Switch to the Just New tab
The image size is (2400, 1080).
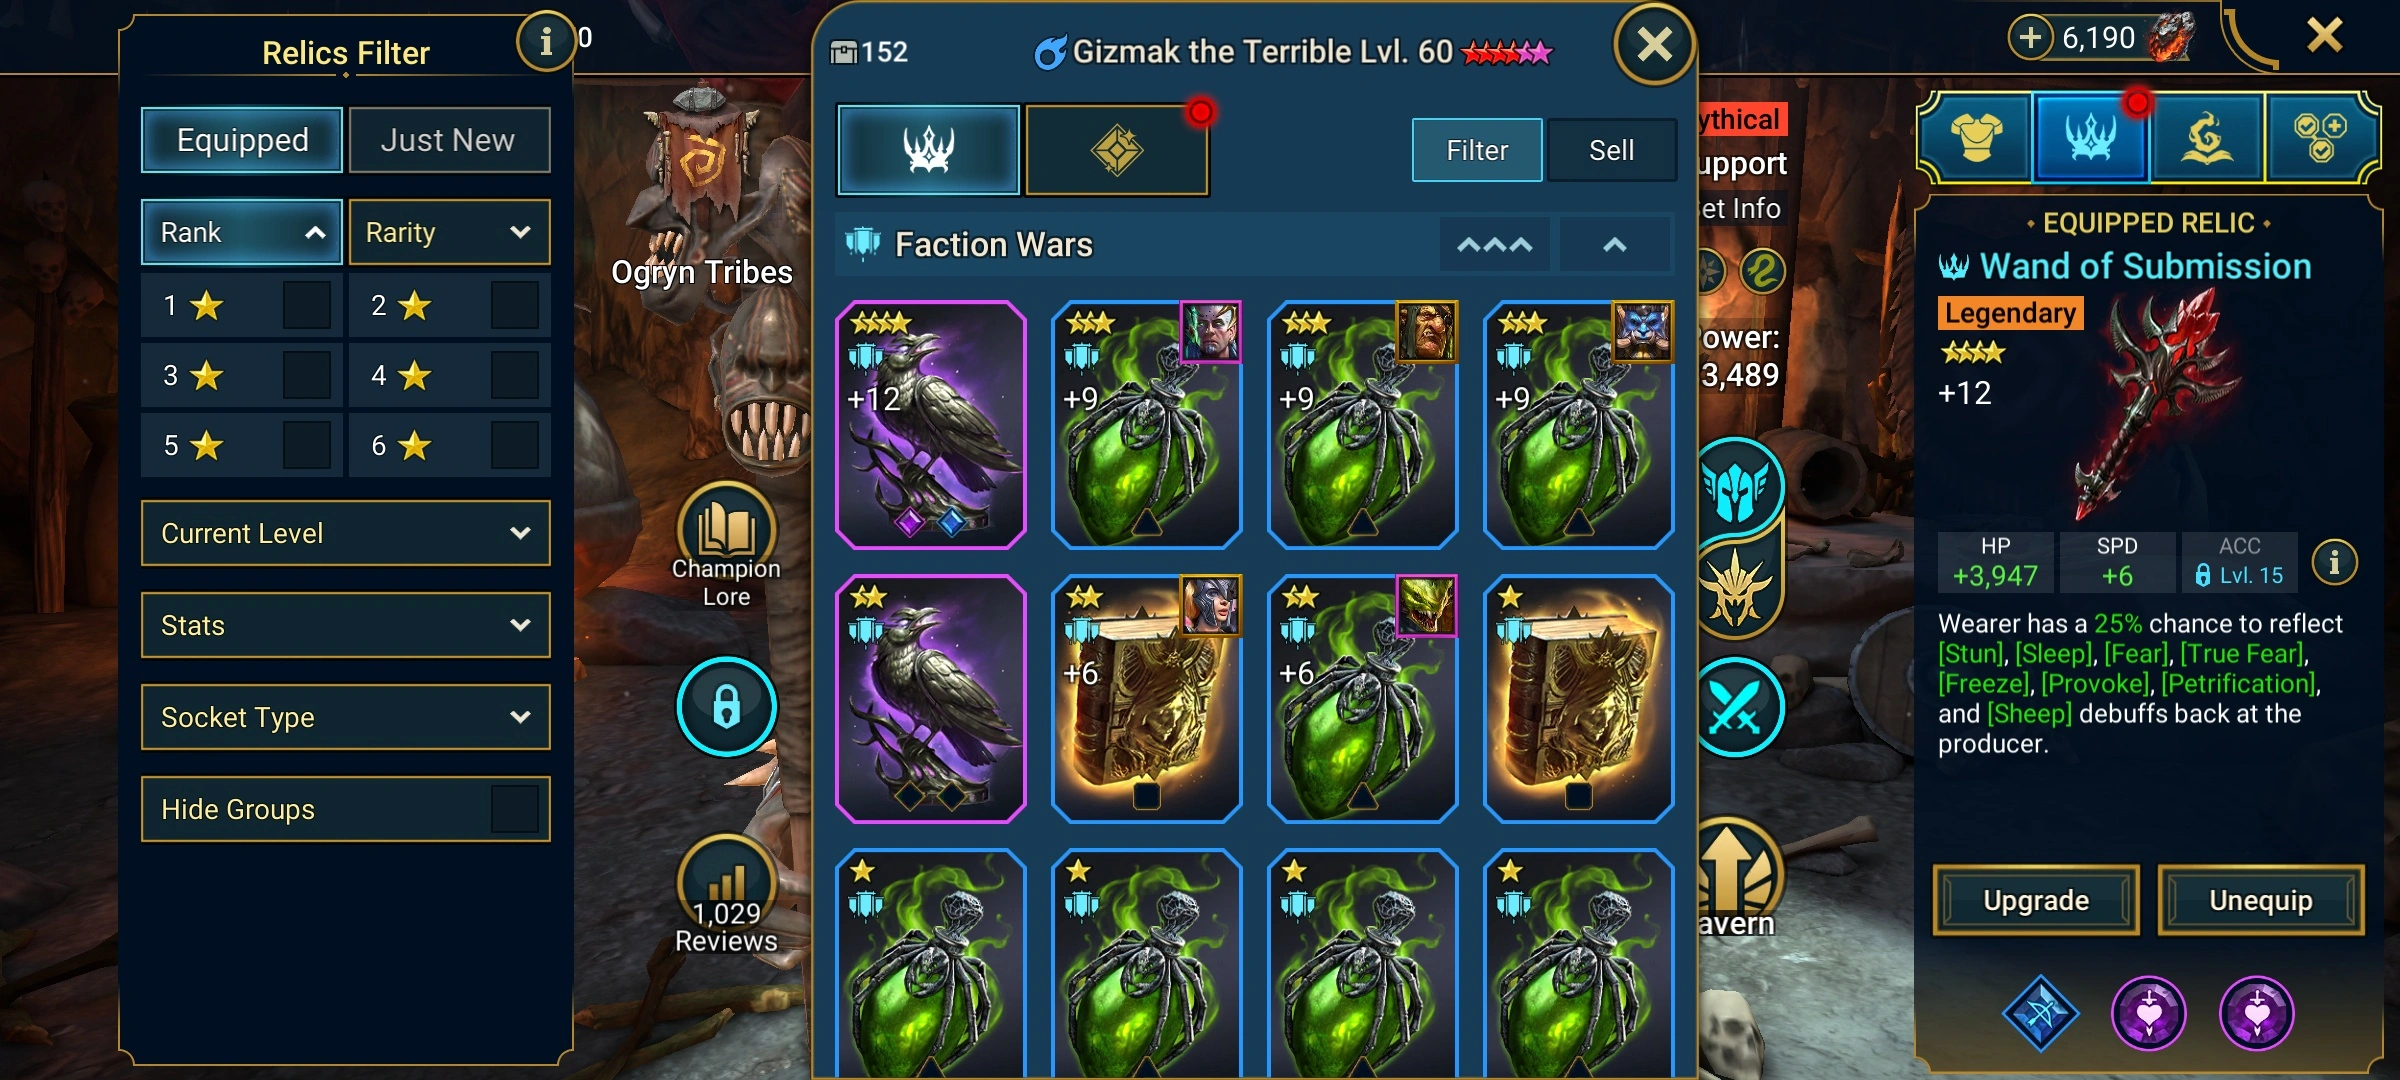click(449, 140)
